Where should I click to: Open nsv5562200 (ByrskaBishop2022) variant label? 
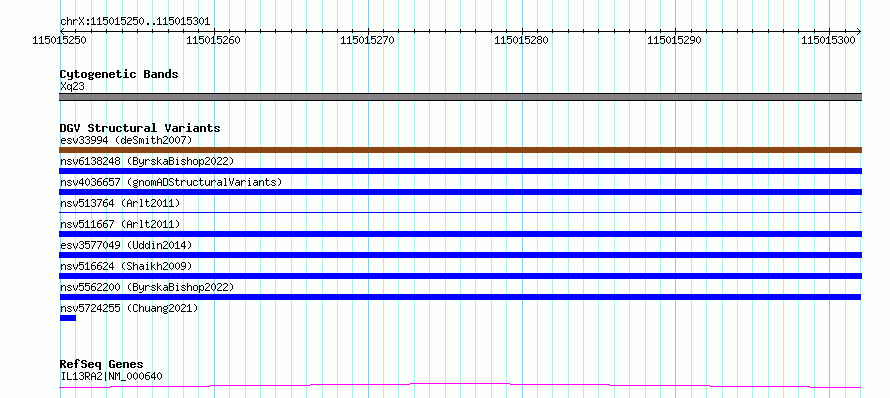[x=146, y=287]
